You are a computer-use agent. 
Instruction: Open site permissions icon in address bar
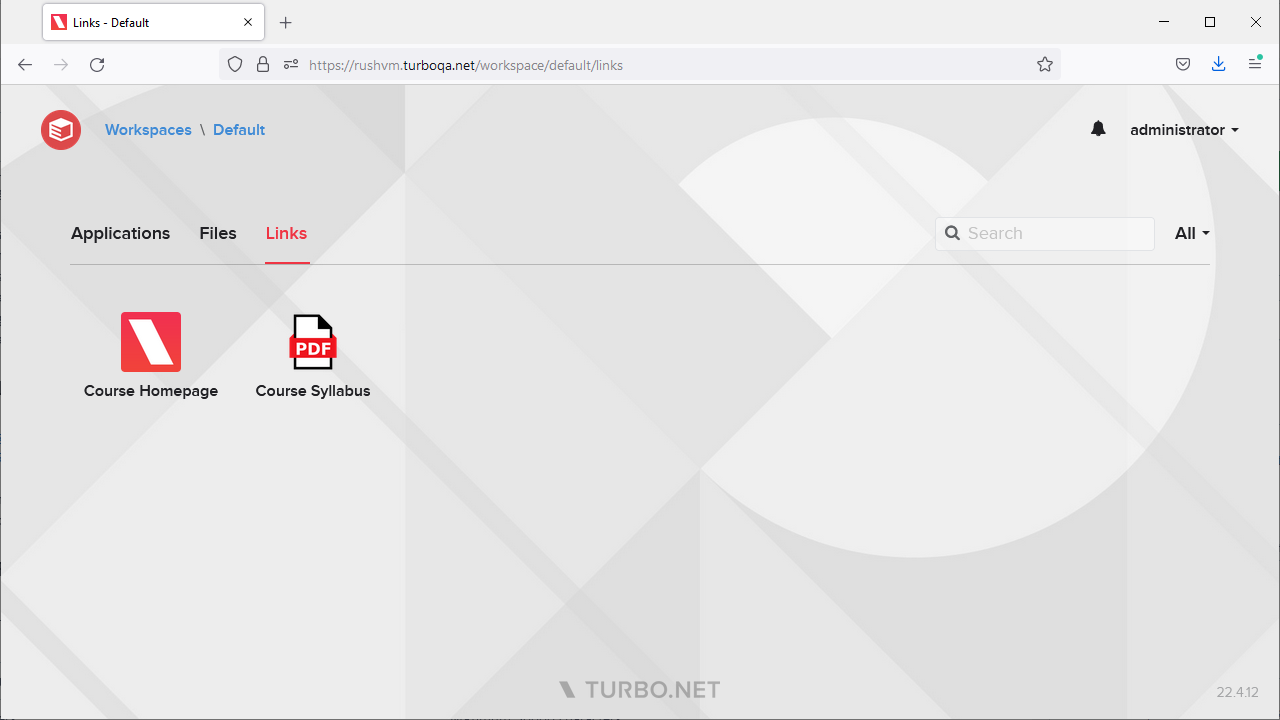coord(291,65)
